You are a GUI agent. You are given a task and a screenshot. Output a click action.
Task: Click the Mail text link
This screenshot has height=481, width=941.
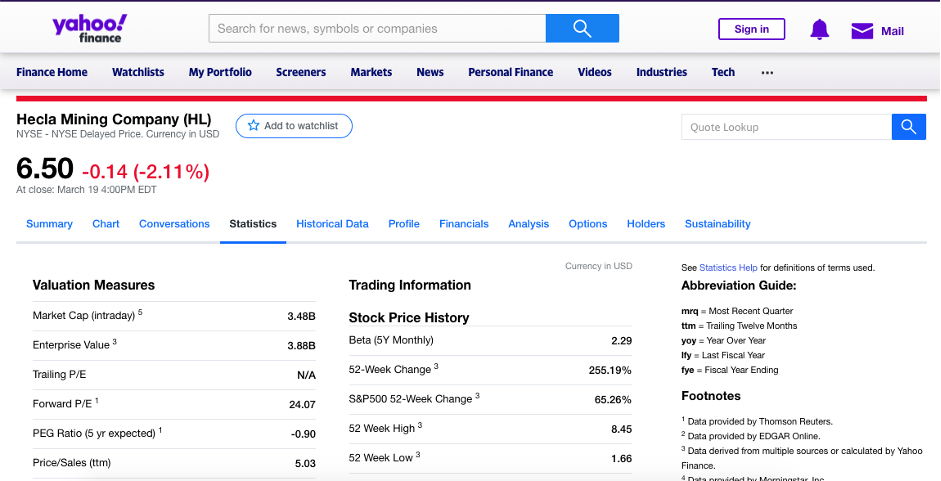pos(892,31)
